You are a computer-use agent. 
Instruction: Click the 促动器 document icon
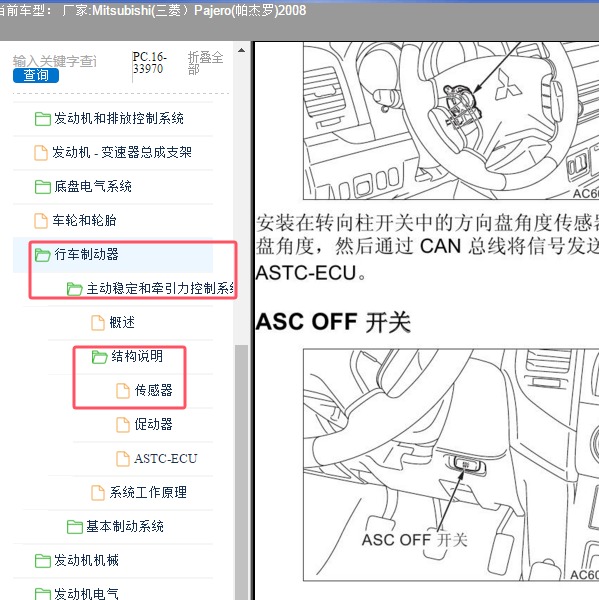click(122, 425)
